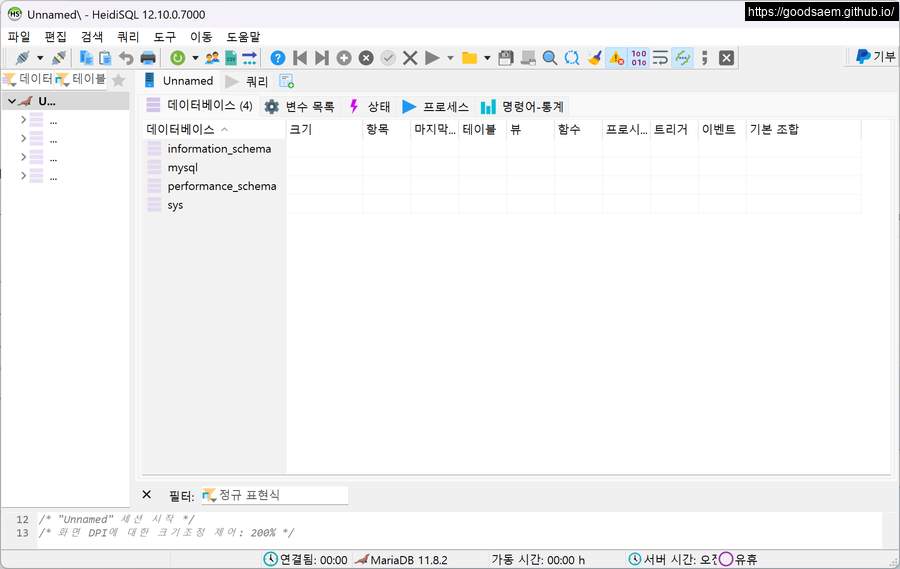Expand the third database tree node
Image resolution: width=900 pixels, height=569 pixels.
tap(24, 157)
